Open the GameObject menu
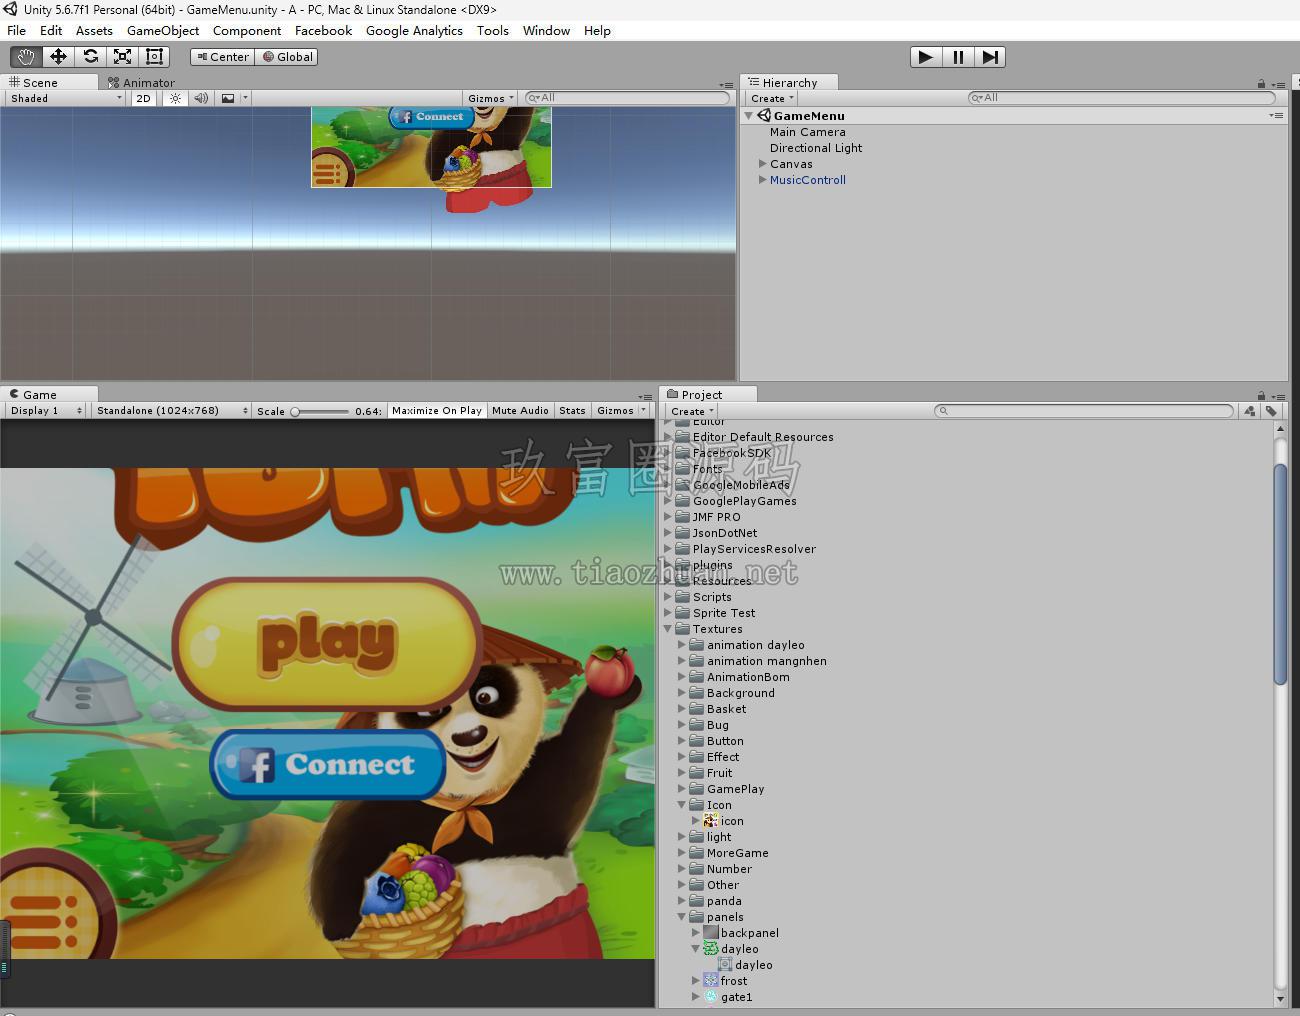Viewport: 1300px width, 1016px height. pyautogui.click(x=163, y=30)
